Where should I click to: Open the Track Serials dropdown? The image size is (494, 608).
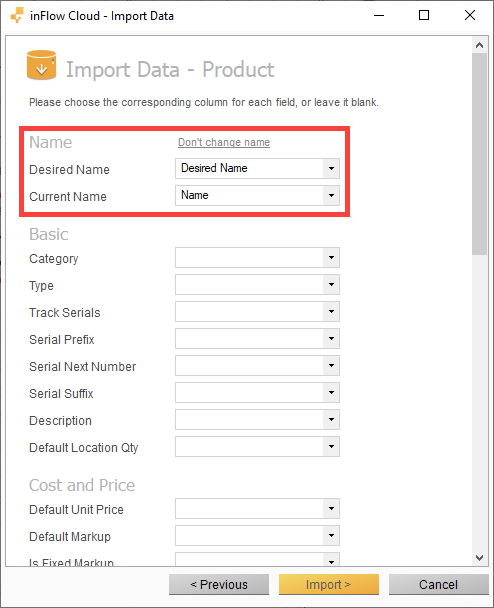[257, 312]
